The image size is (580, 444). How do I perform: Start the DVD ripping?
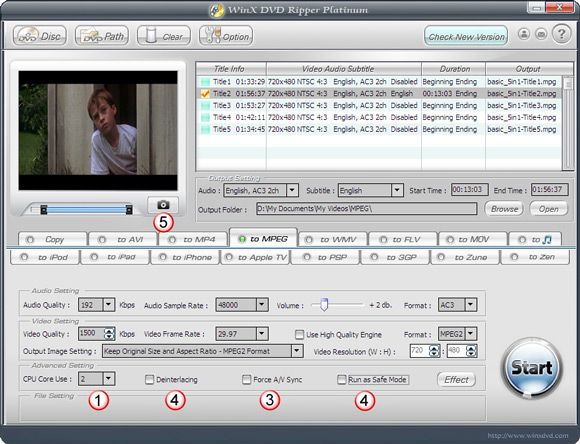point(532,368)
